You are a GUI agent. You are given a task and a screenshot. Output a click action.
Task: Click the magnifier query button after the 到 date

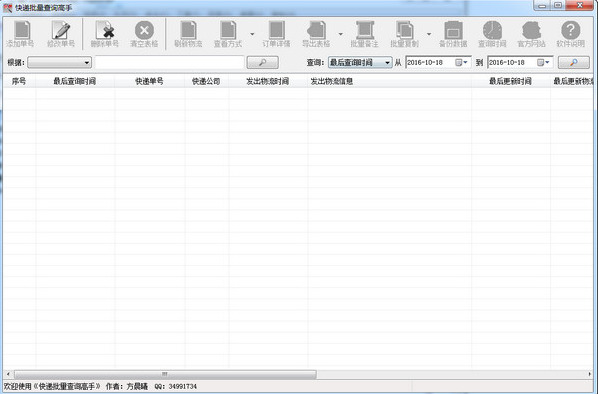coord(574,62)
